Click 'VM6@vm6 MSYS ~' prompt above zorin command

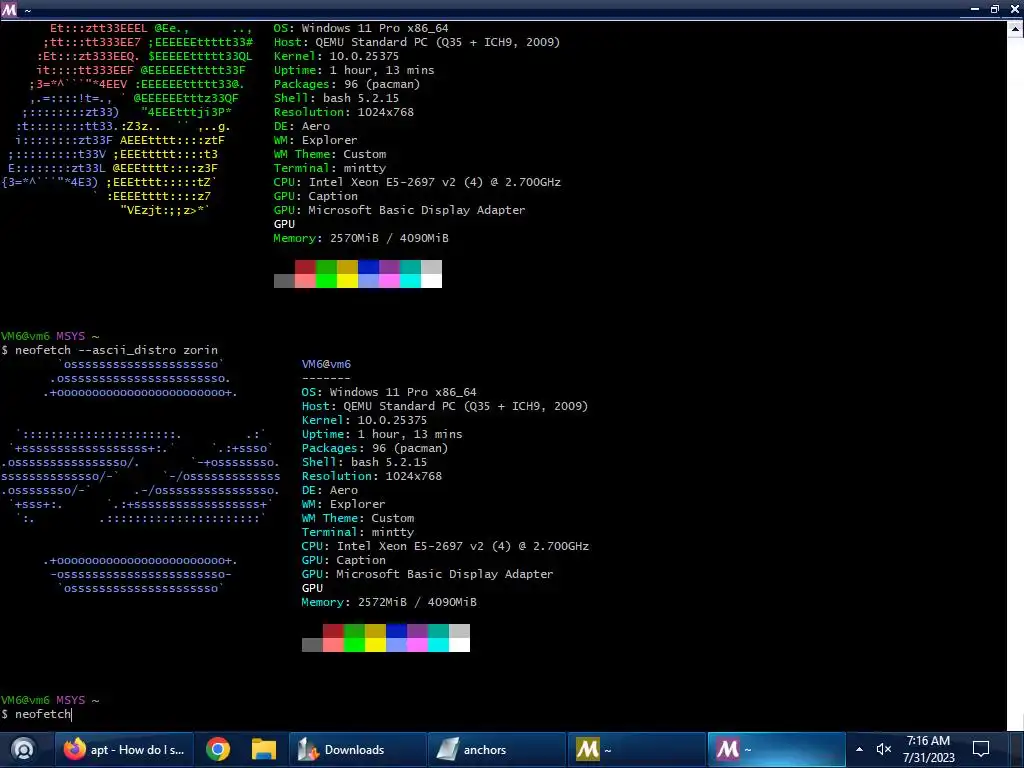pyautogui.click(x=50, y=336)
